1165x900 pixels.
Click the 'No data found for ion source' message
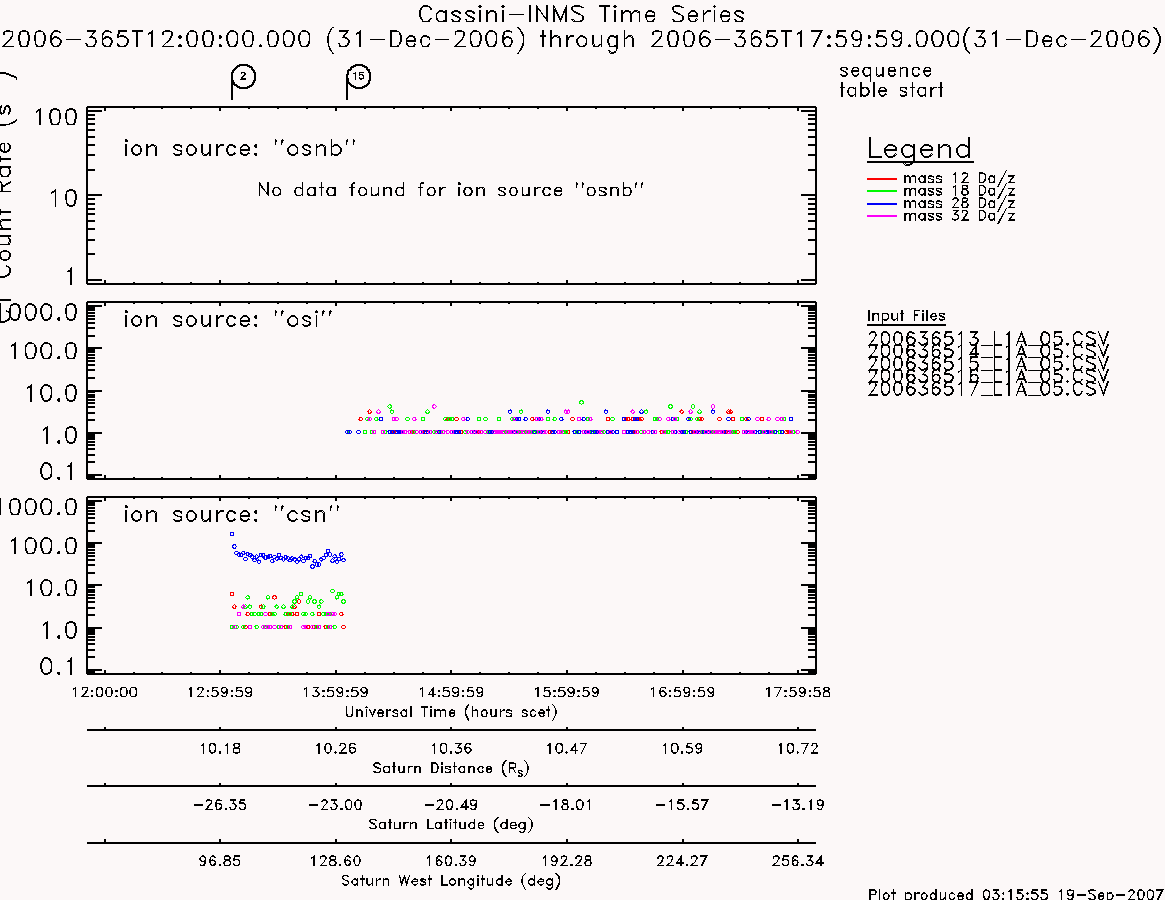pos(450,190)
